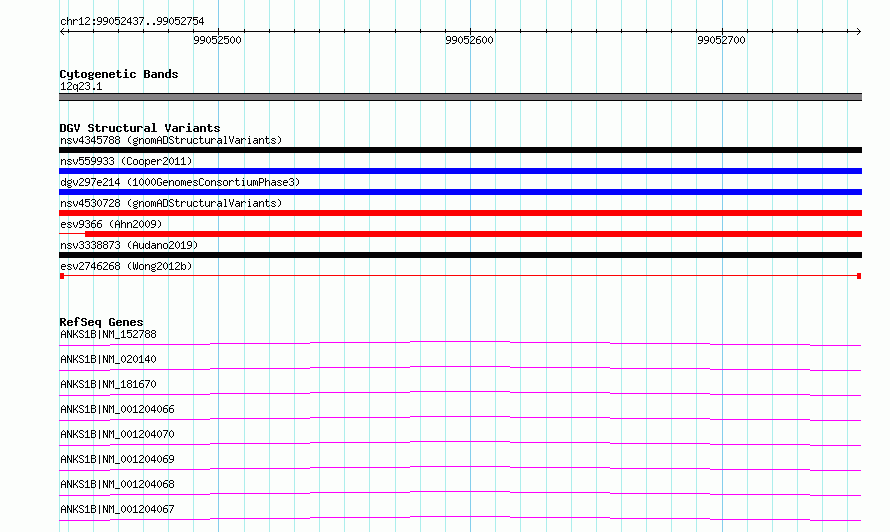Screen dimensions: 890x532
Task: Click the magenta intron line of NM_152788
Action: pyautogui.click(x=460, y=342)
